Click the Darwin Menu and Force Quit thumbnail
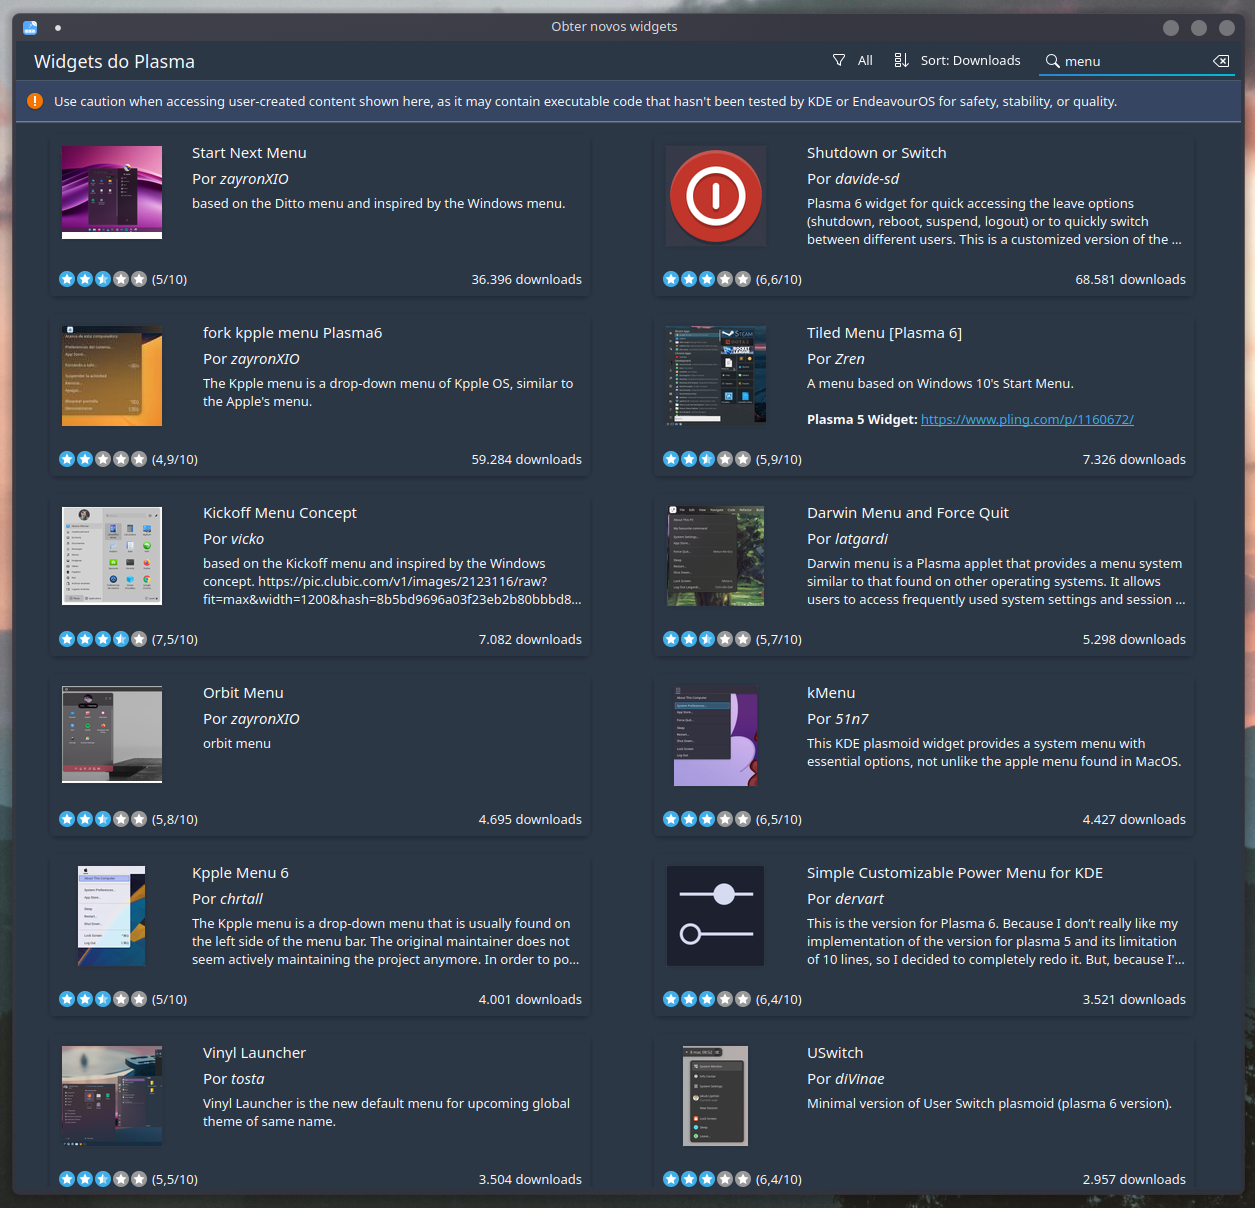Viewport: 1255px width, 1208px height. [x=716, y=556]
